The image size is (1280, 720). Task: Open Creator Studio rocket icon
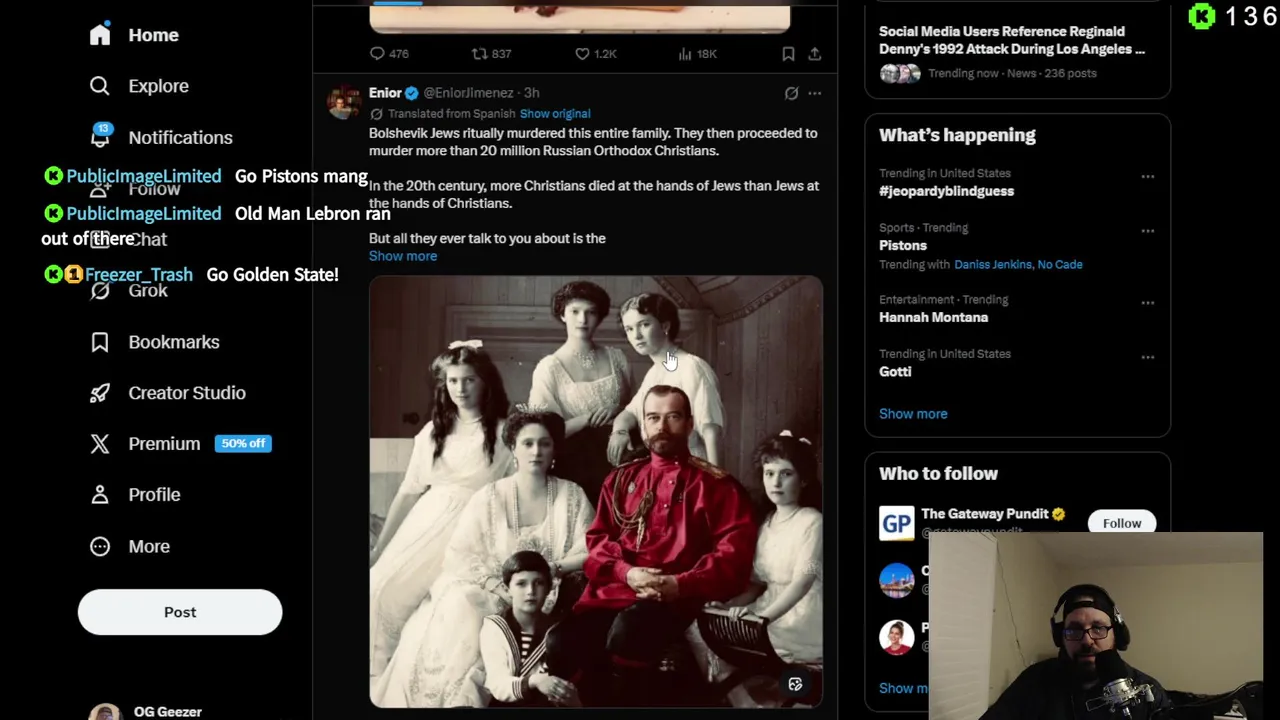pos(100,393)
